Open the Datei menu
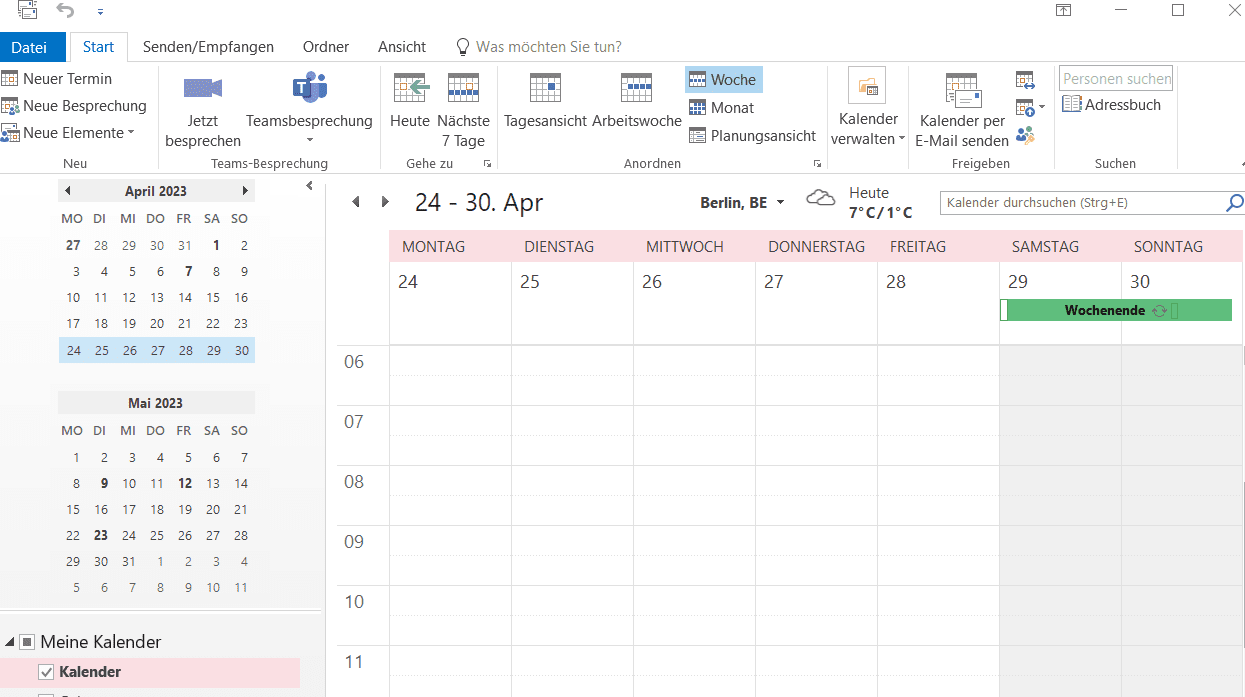 coord(32,46)
